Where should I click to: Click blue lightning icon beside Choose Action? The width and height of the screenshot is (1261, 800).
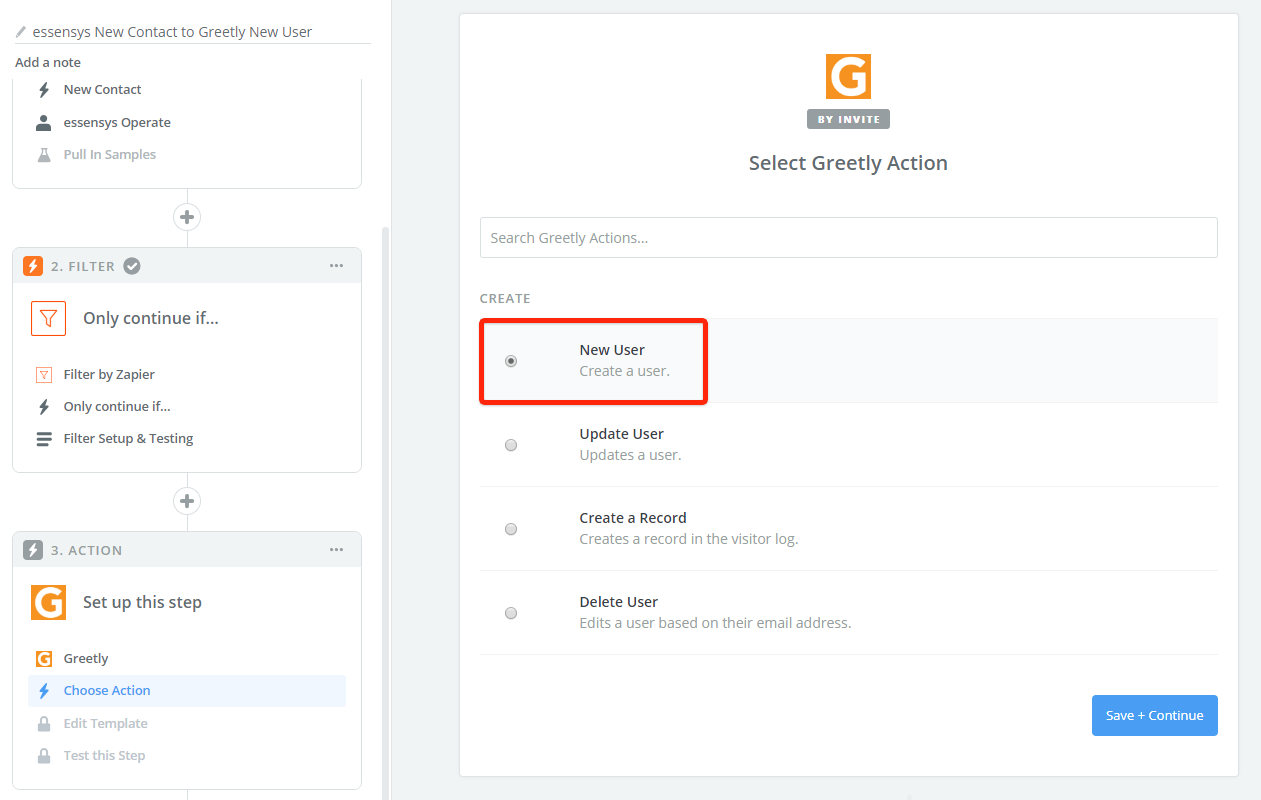43,691
